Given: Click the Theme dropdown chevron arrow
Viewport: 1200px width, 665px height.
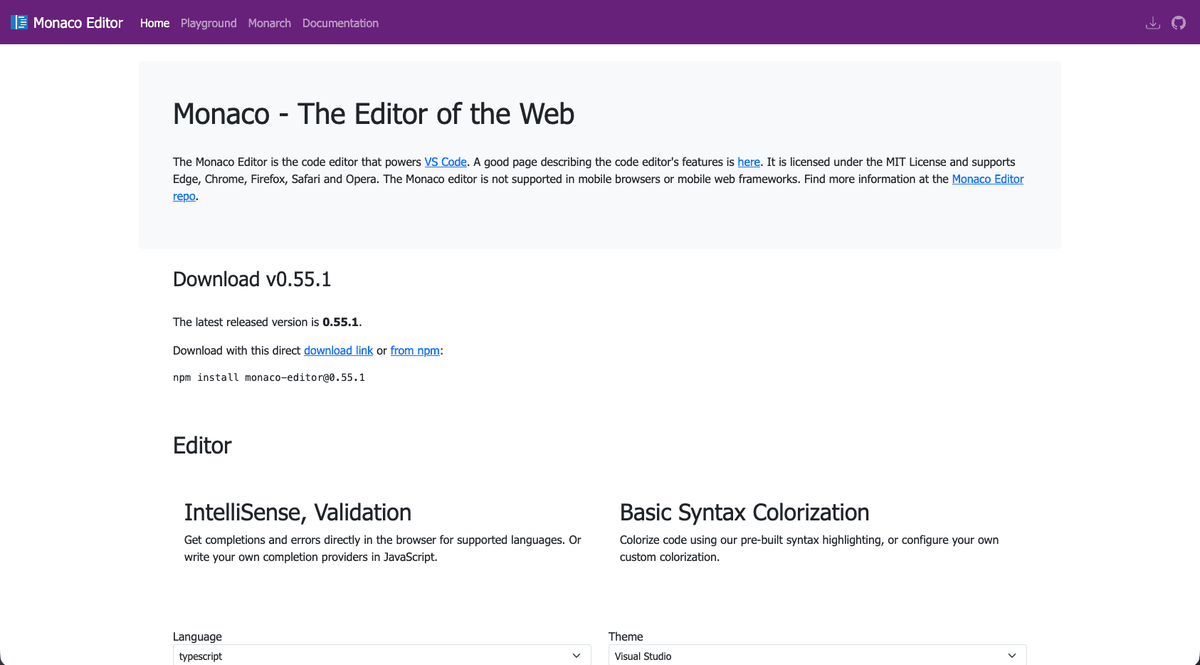Looking at the screenshot, I should [1012, 656].
